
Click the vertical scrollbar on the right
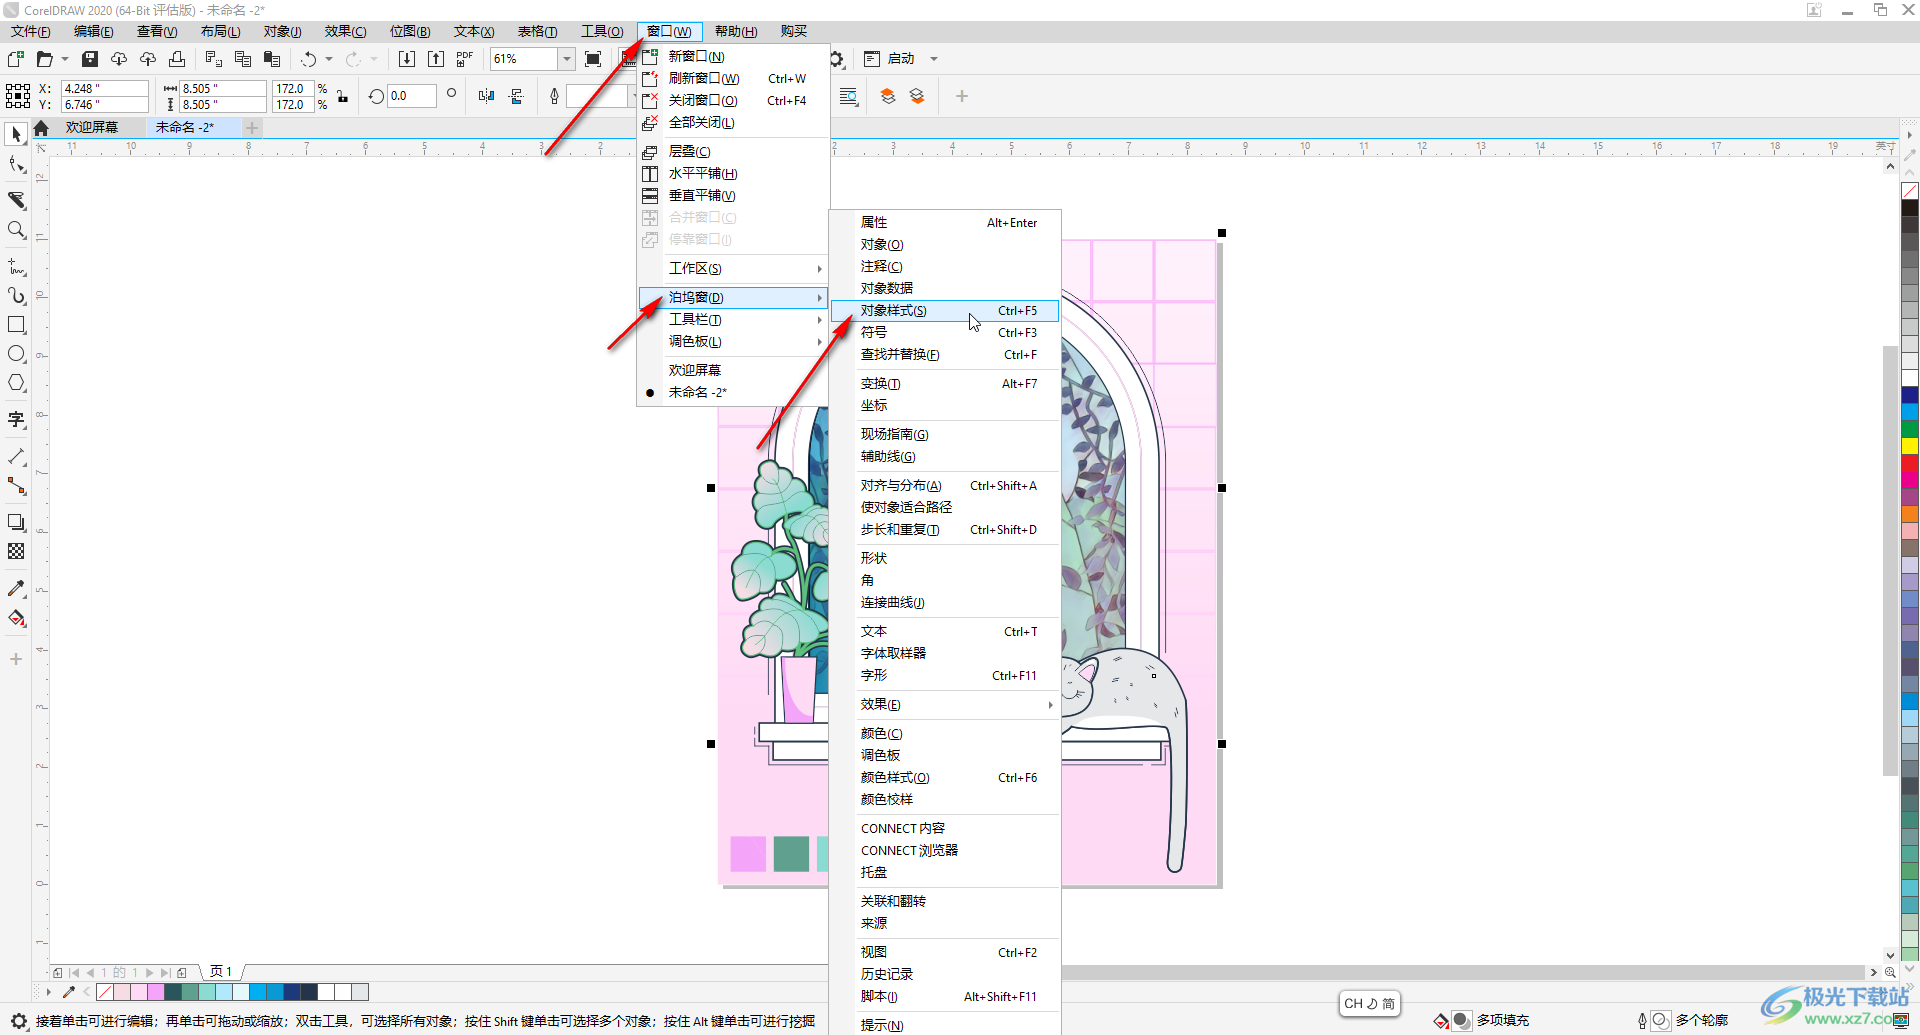point(1890,560)
